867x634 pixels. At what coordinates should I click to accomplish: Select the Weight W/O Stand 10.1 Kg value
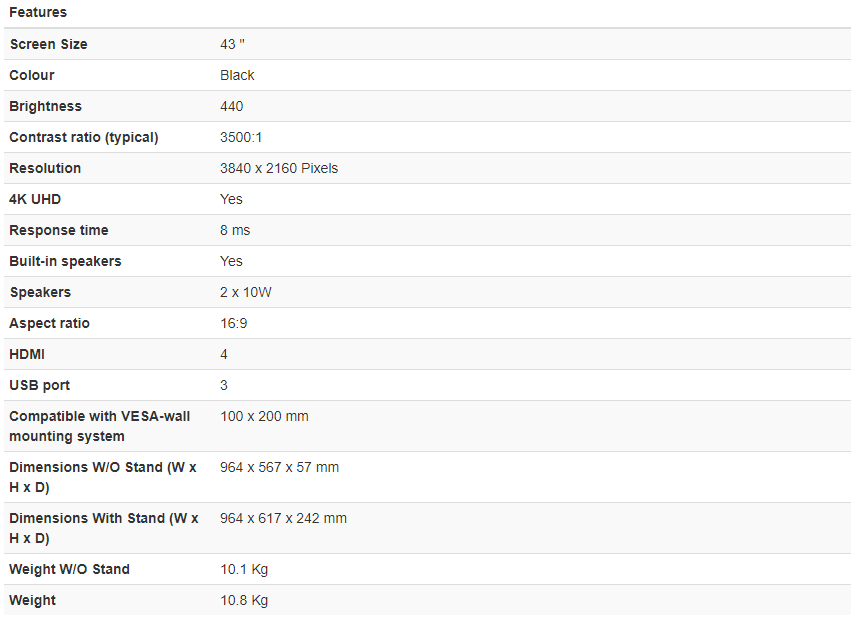244,569
